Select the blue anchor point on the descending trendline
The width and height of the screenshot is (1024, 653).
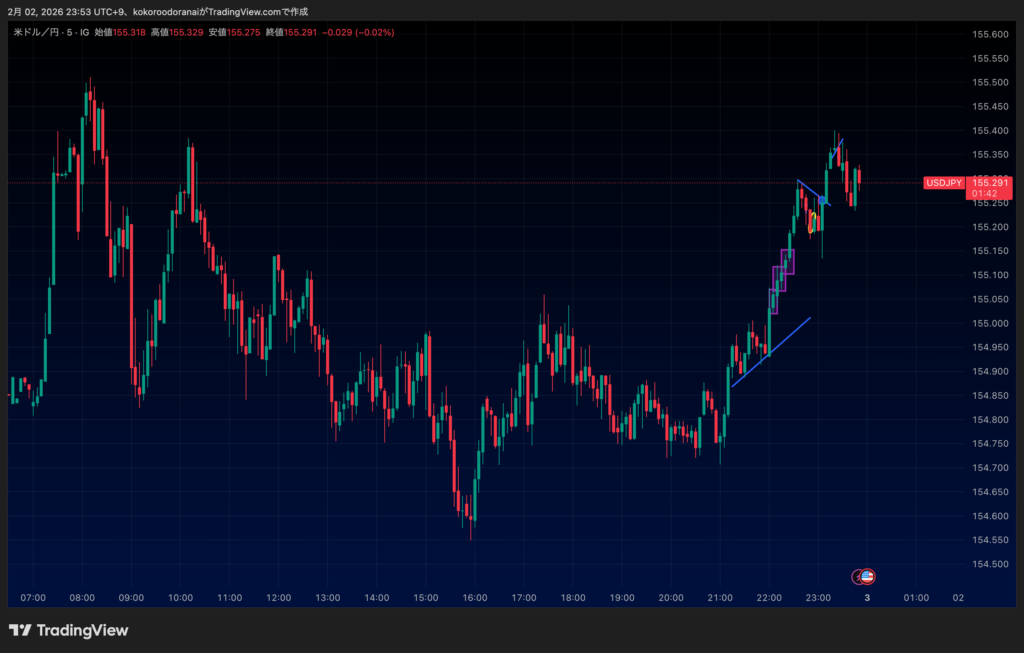tap(822, 200)
